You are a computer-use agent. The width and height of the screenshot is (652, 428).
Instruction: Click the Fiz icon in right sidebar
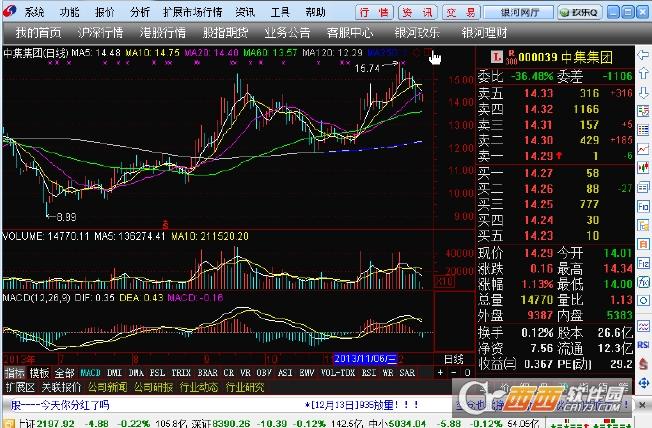[x=643, y=263]
